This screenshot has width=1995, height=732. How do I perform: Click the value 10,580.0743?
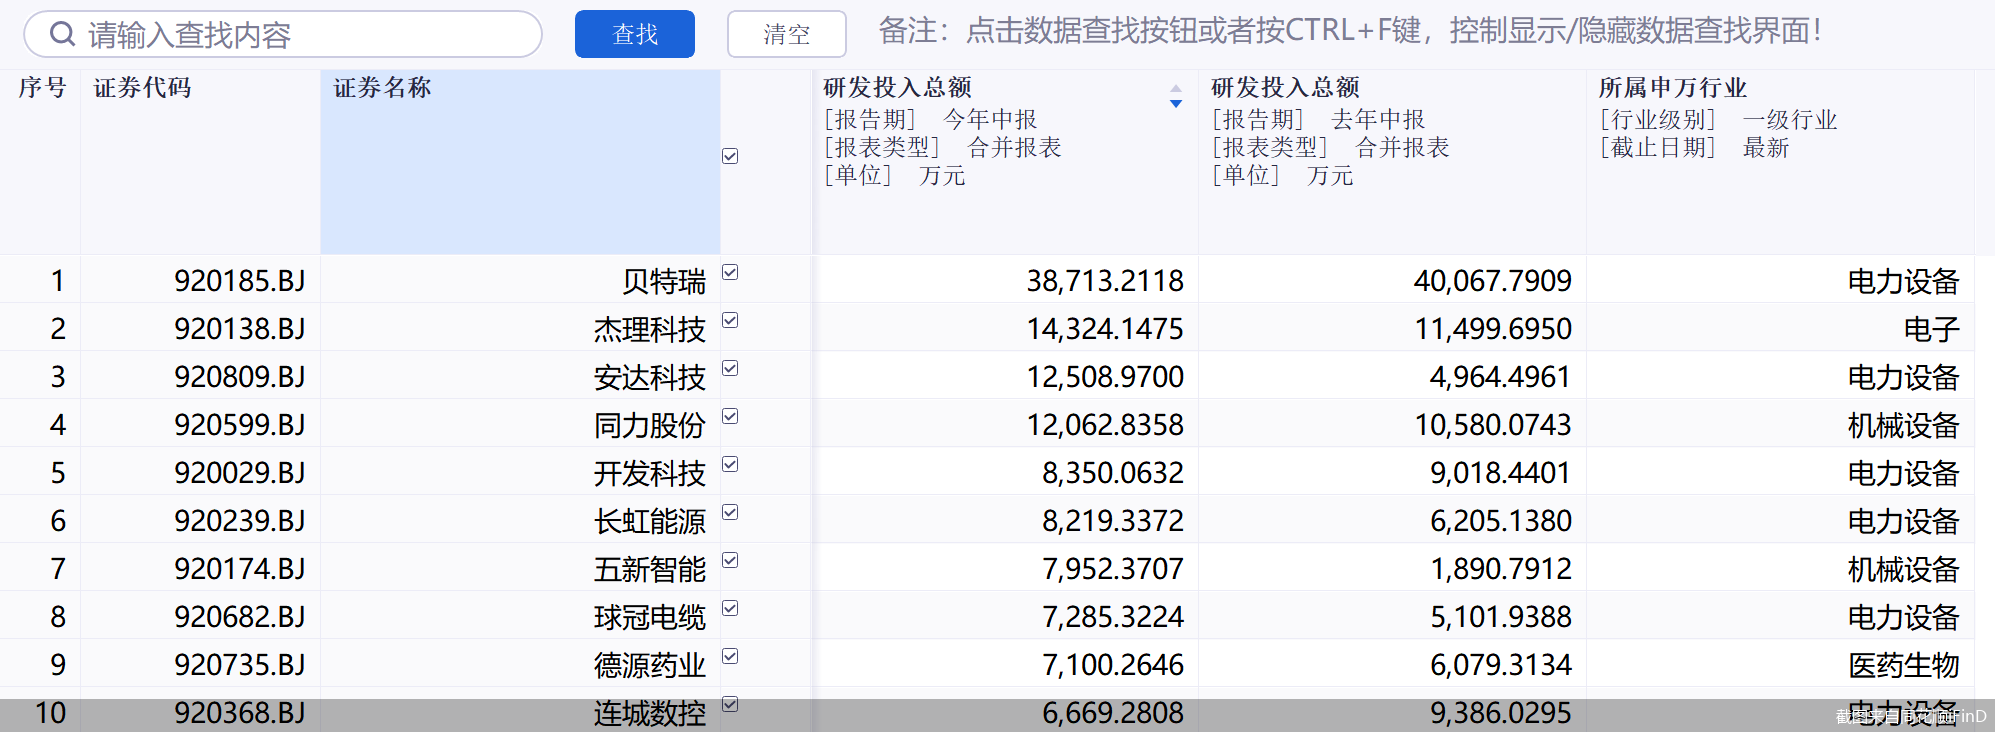[1493, 425]
